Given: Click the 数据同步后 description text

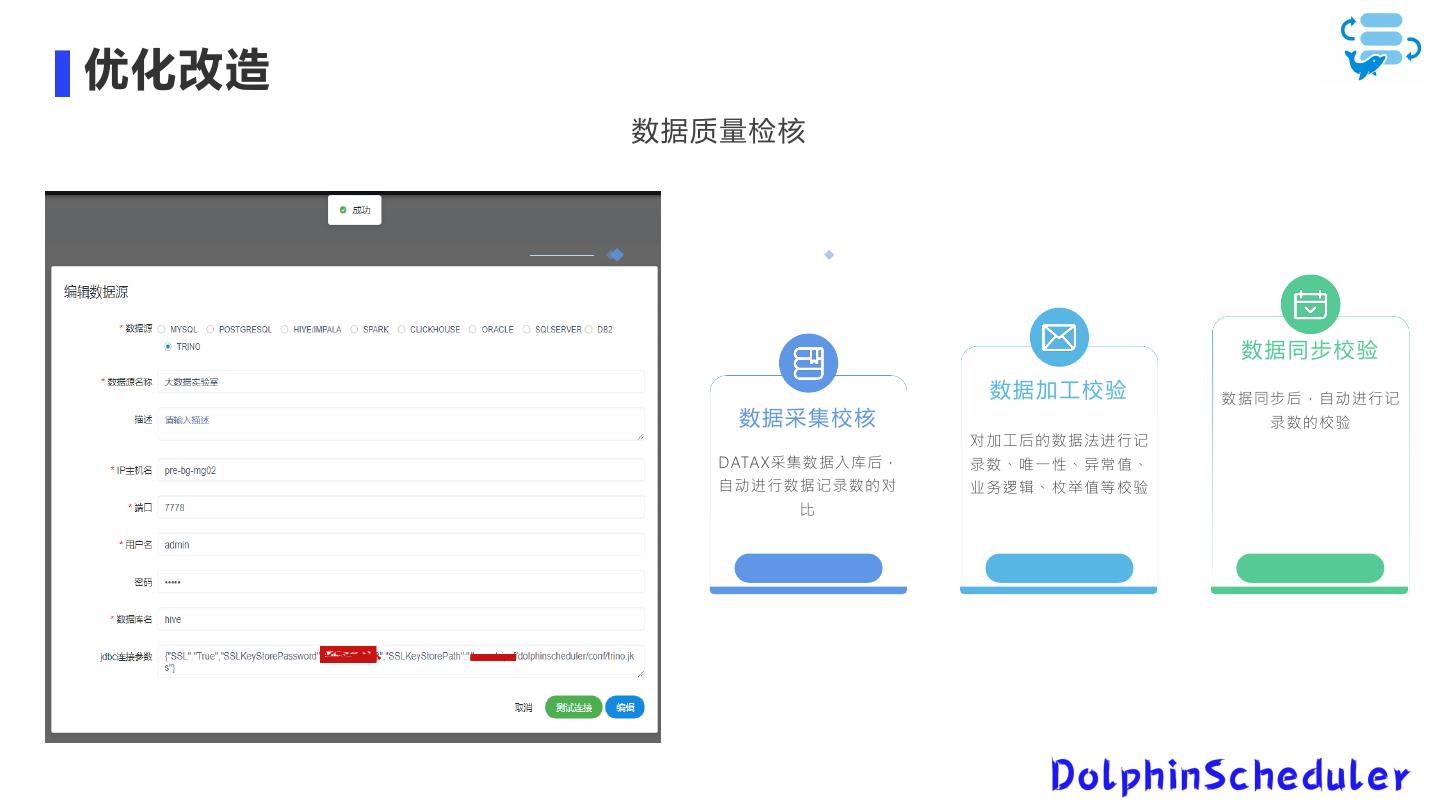Looking at the screenshot, I should point(1310,410).
